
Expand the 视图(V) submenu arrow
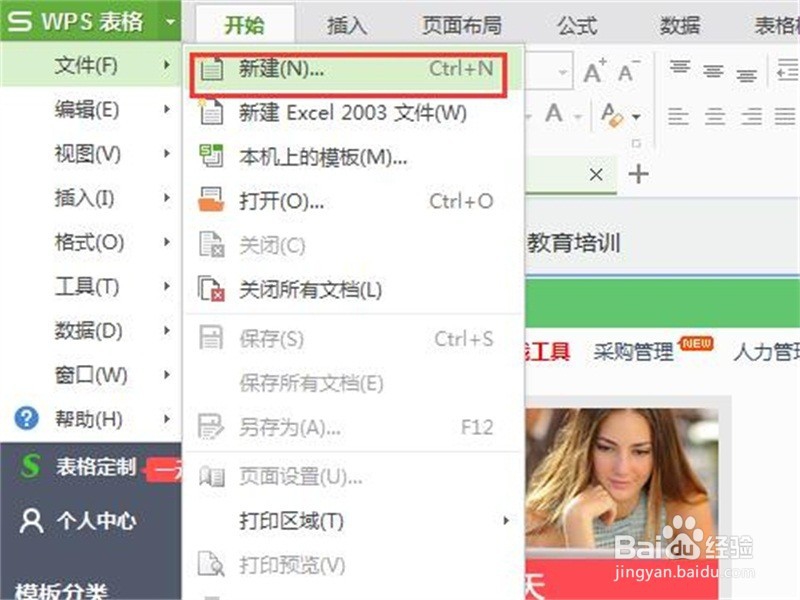[x=167, y=153]
